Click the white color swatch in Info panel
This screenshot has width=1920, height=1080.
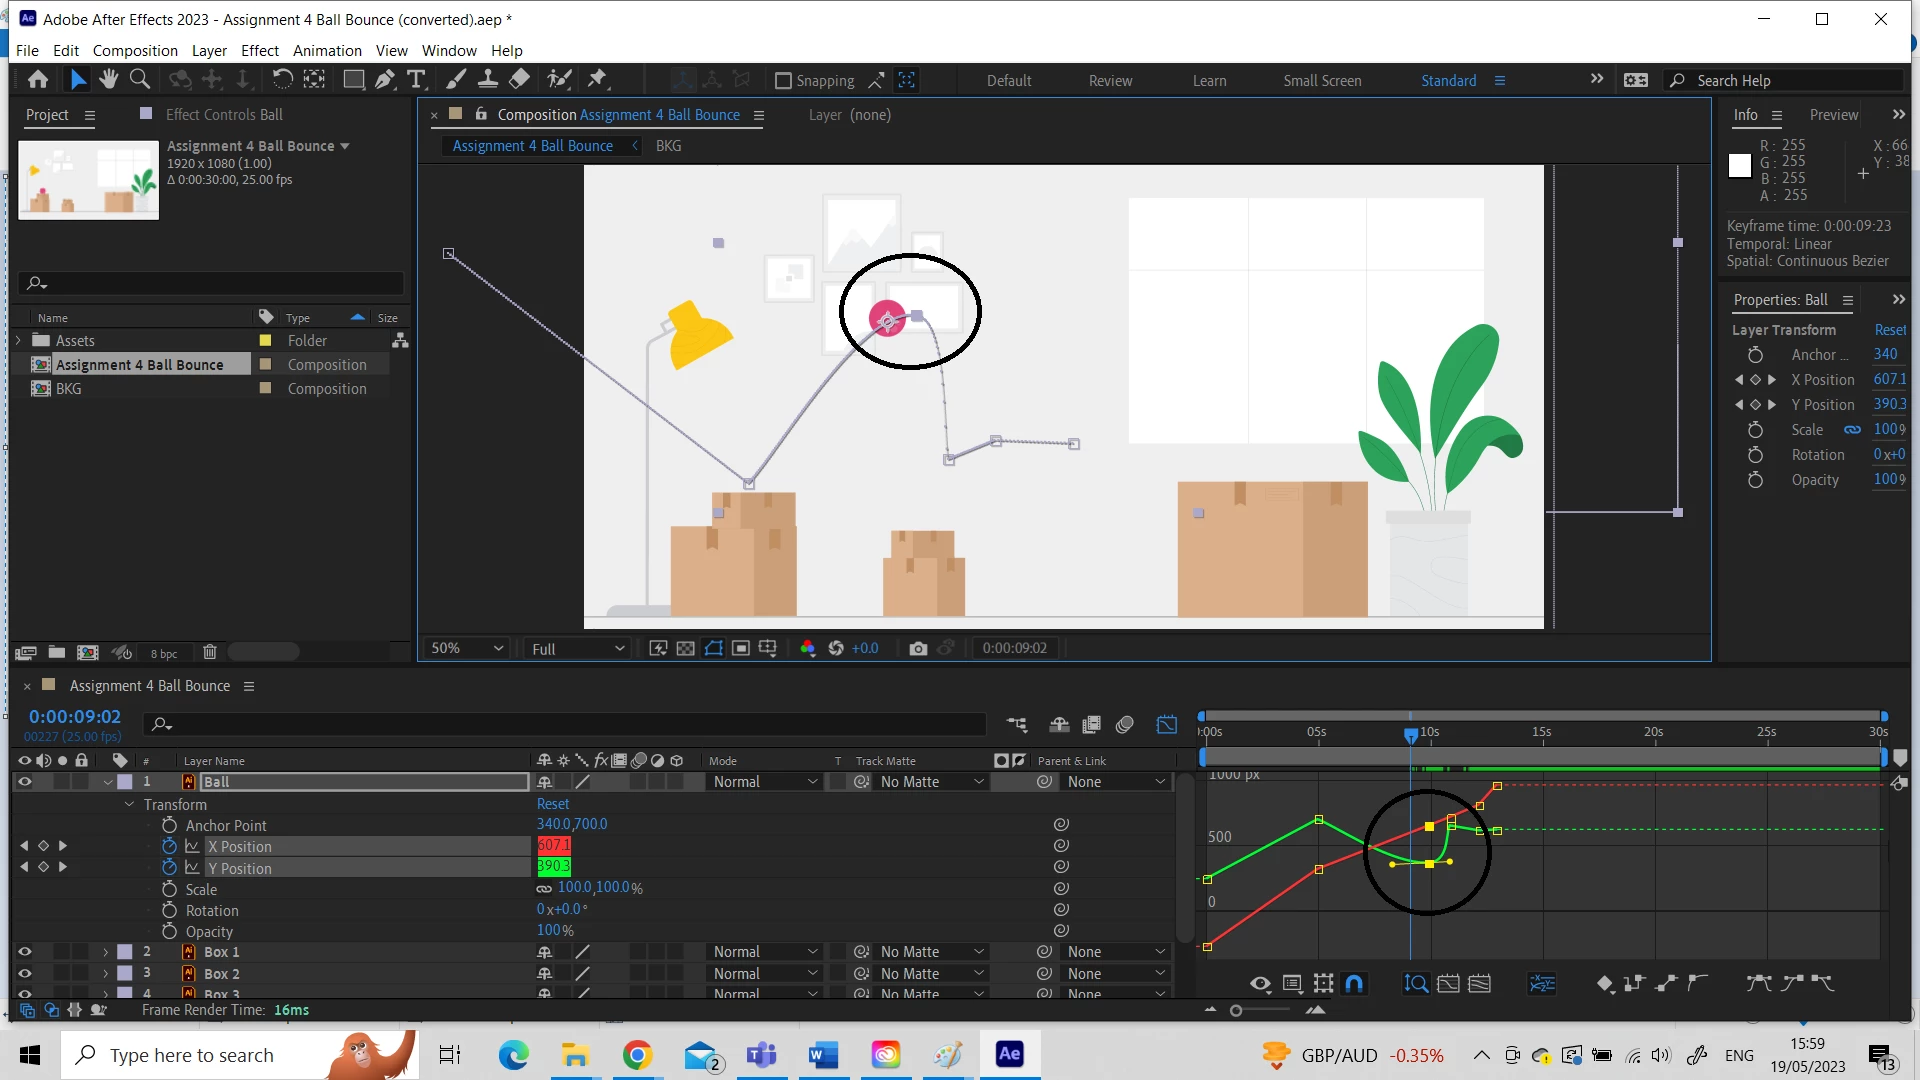click(x=1740, y=166)
